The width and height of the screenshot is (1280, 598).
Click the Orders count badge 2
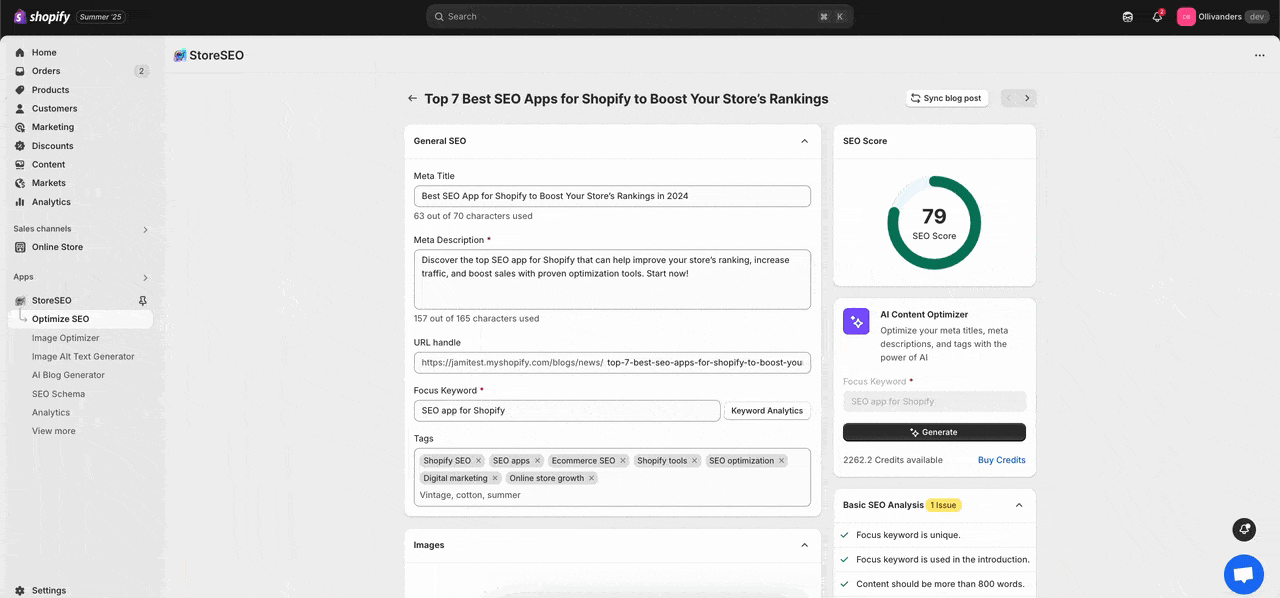coord(141,71)
